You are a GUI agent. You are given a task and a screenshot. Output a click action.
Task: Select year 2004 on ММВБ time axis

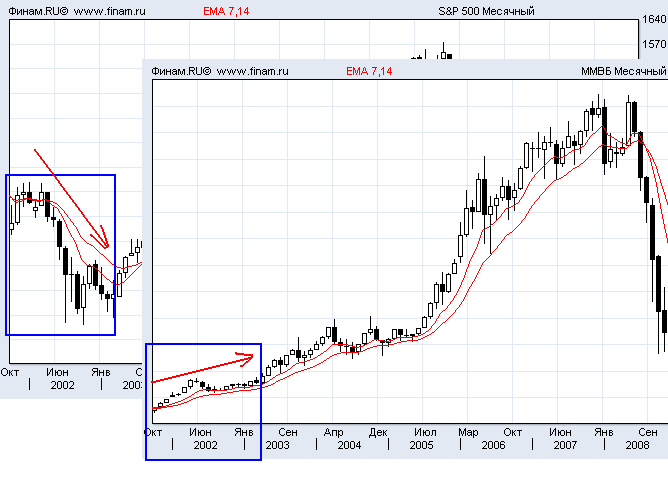[349, 445]
